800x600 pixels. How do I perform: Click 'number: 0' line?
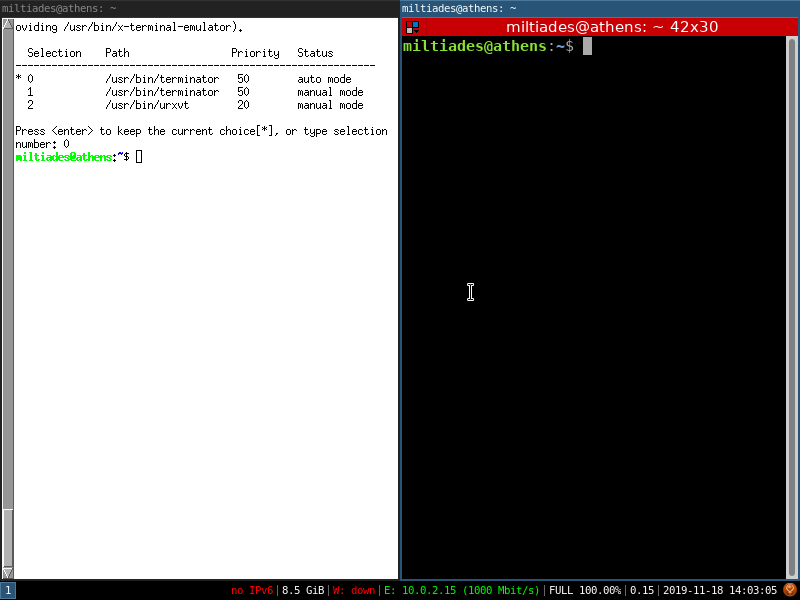point(42,144)
